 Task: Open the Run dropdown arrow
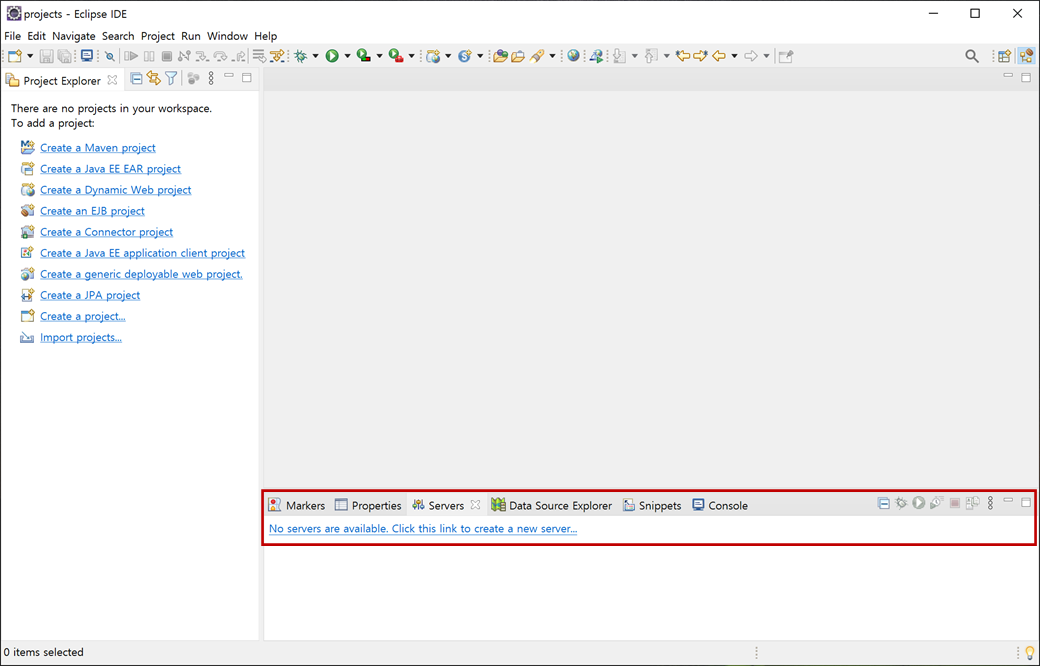[347, 56]
